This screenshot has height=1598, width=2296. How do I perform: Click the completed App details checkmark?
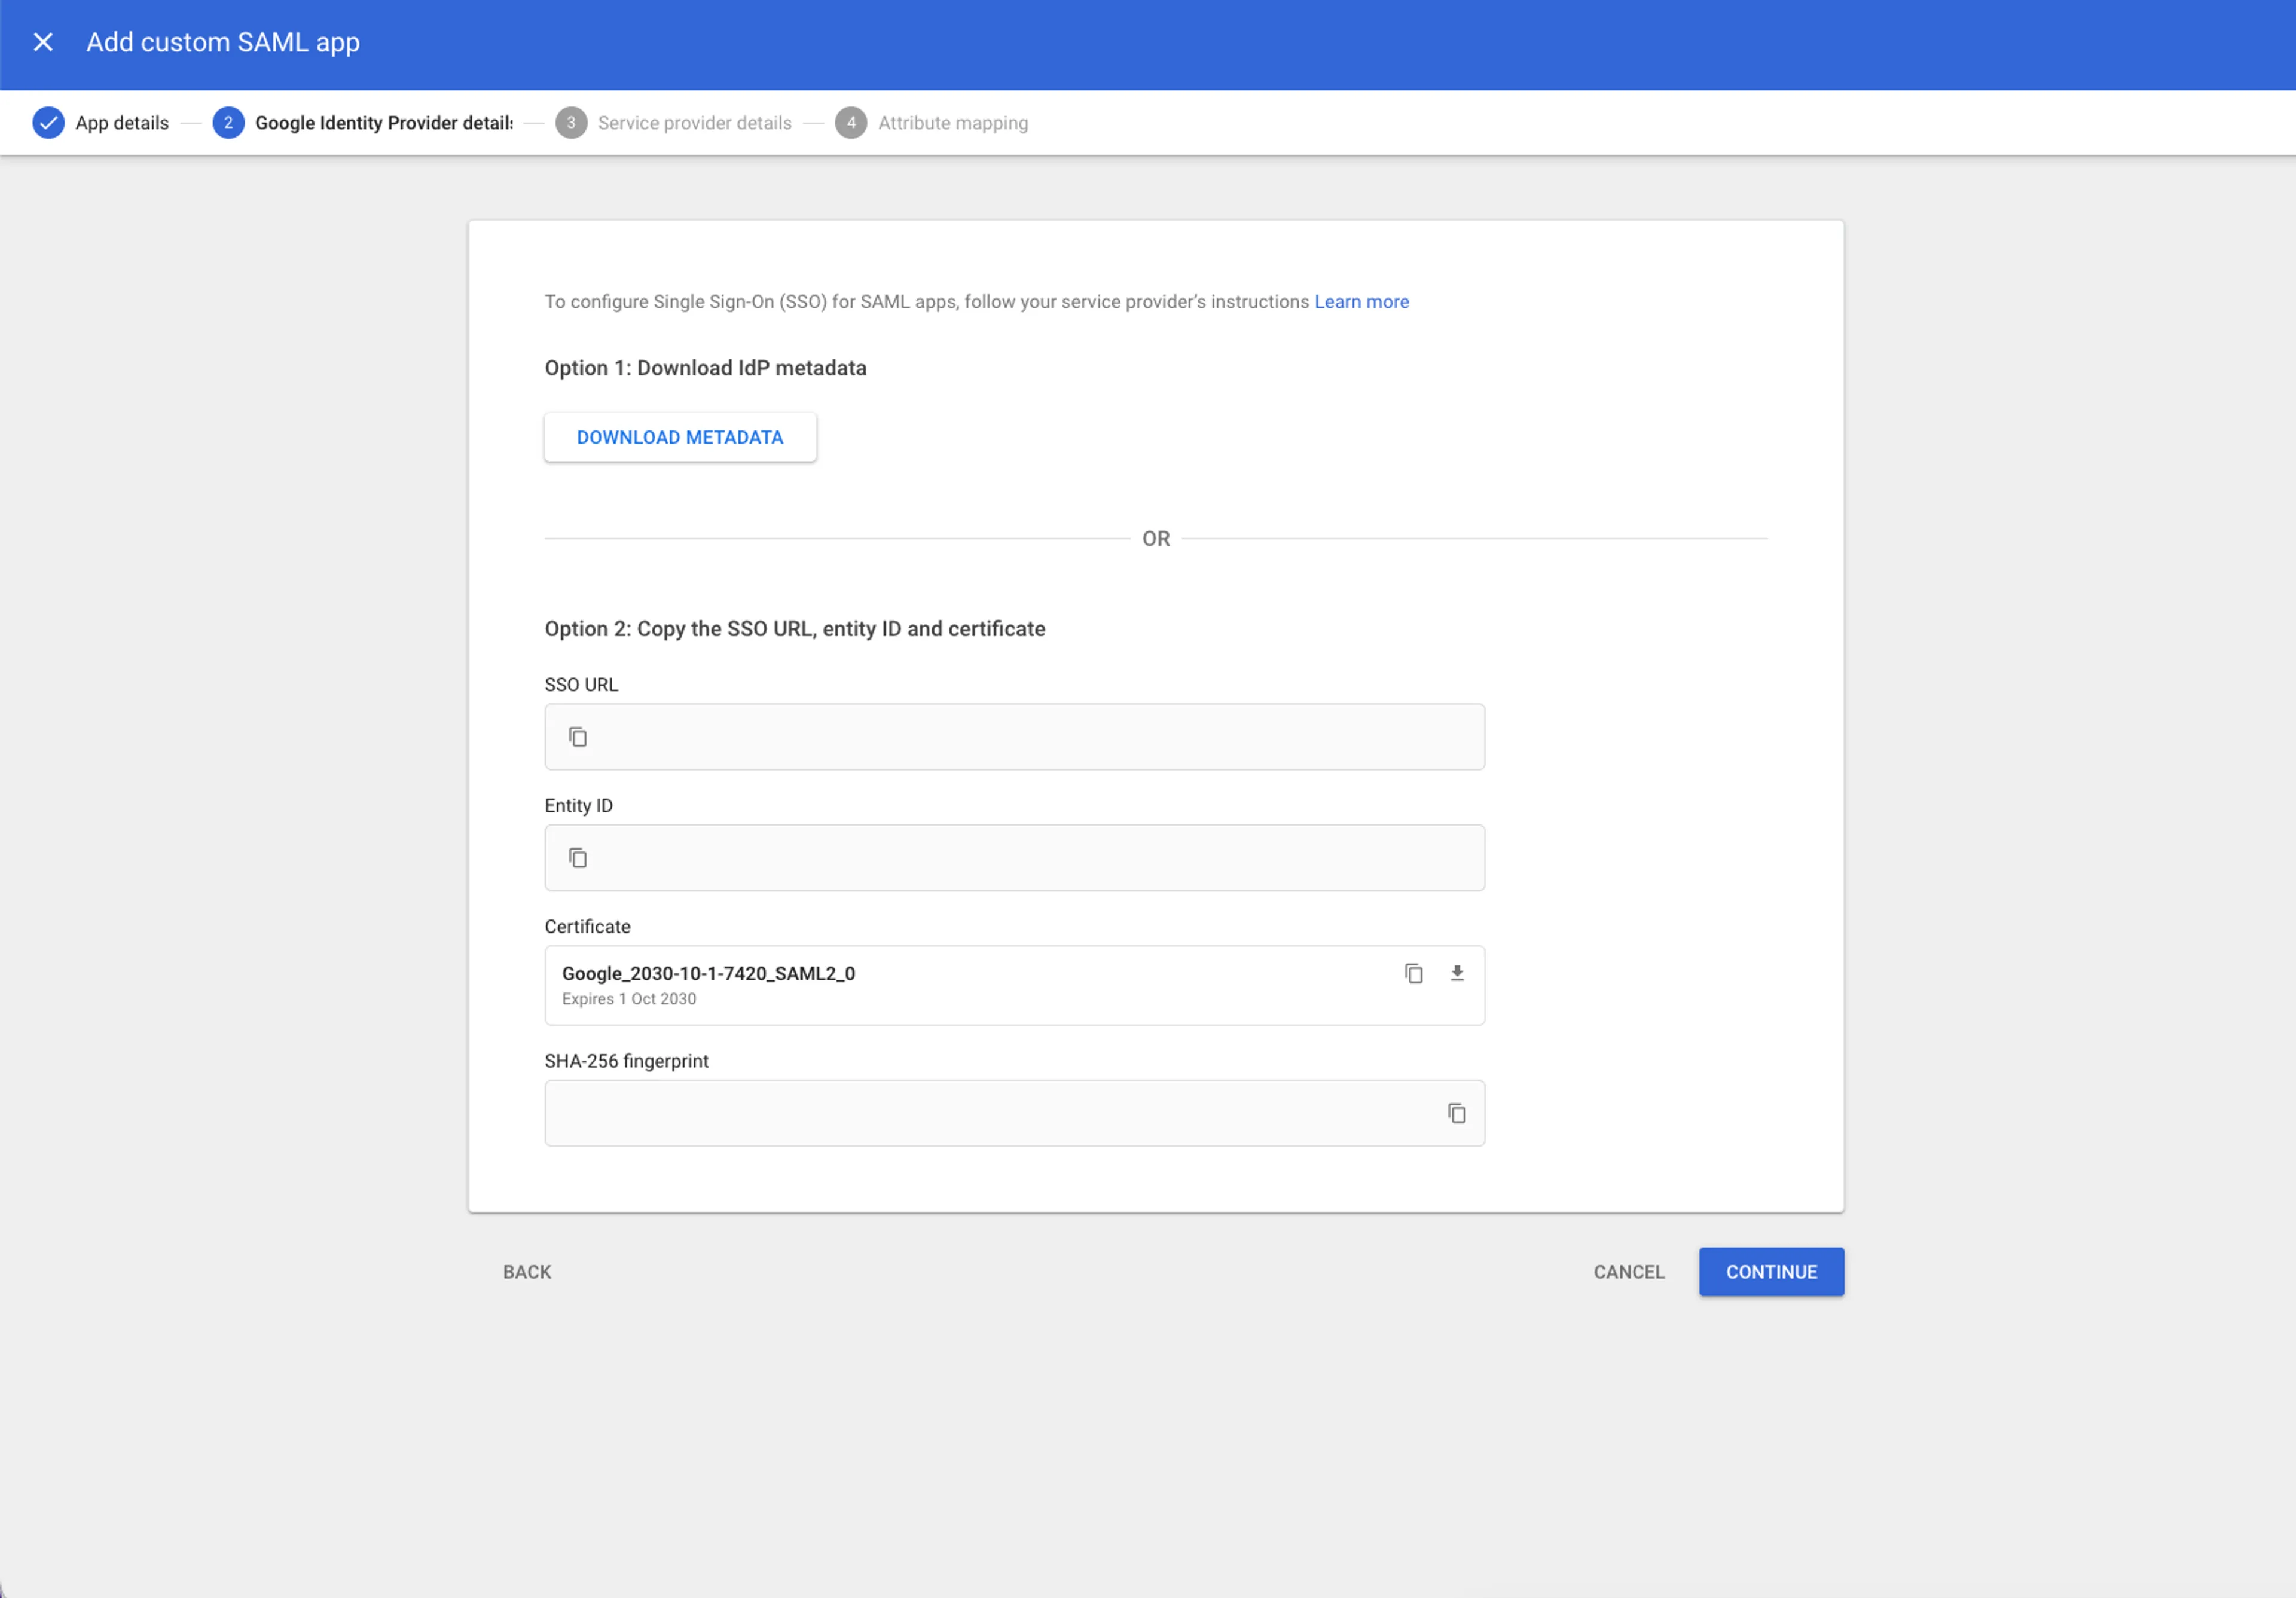tap(48, 122)
